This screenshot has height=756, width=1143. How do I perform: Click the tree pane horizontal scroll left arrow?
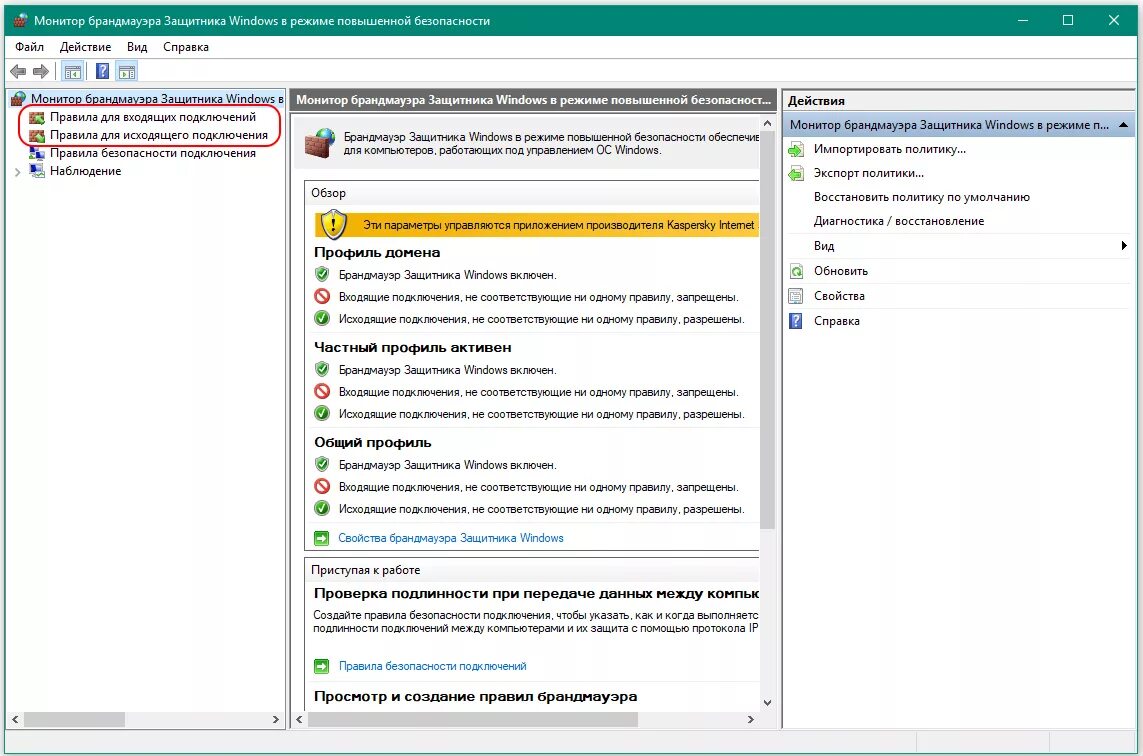(15, 720)
